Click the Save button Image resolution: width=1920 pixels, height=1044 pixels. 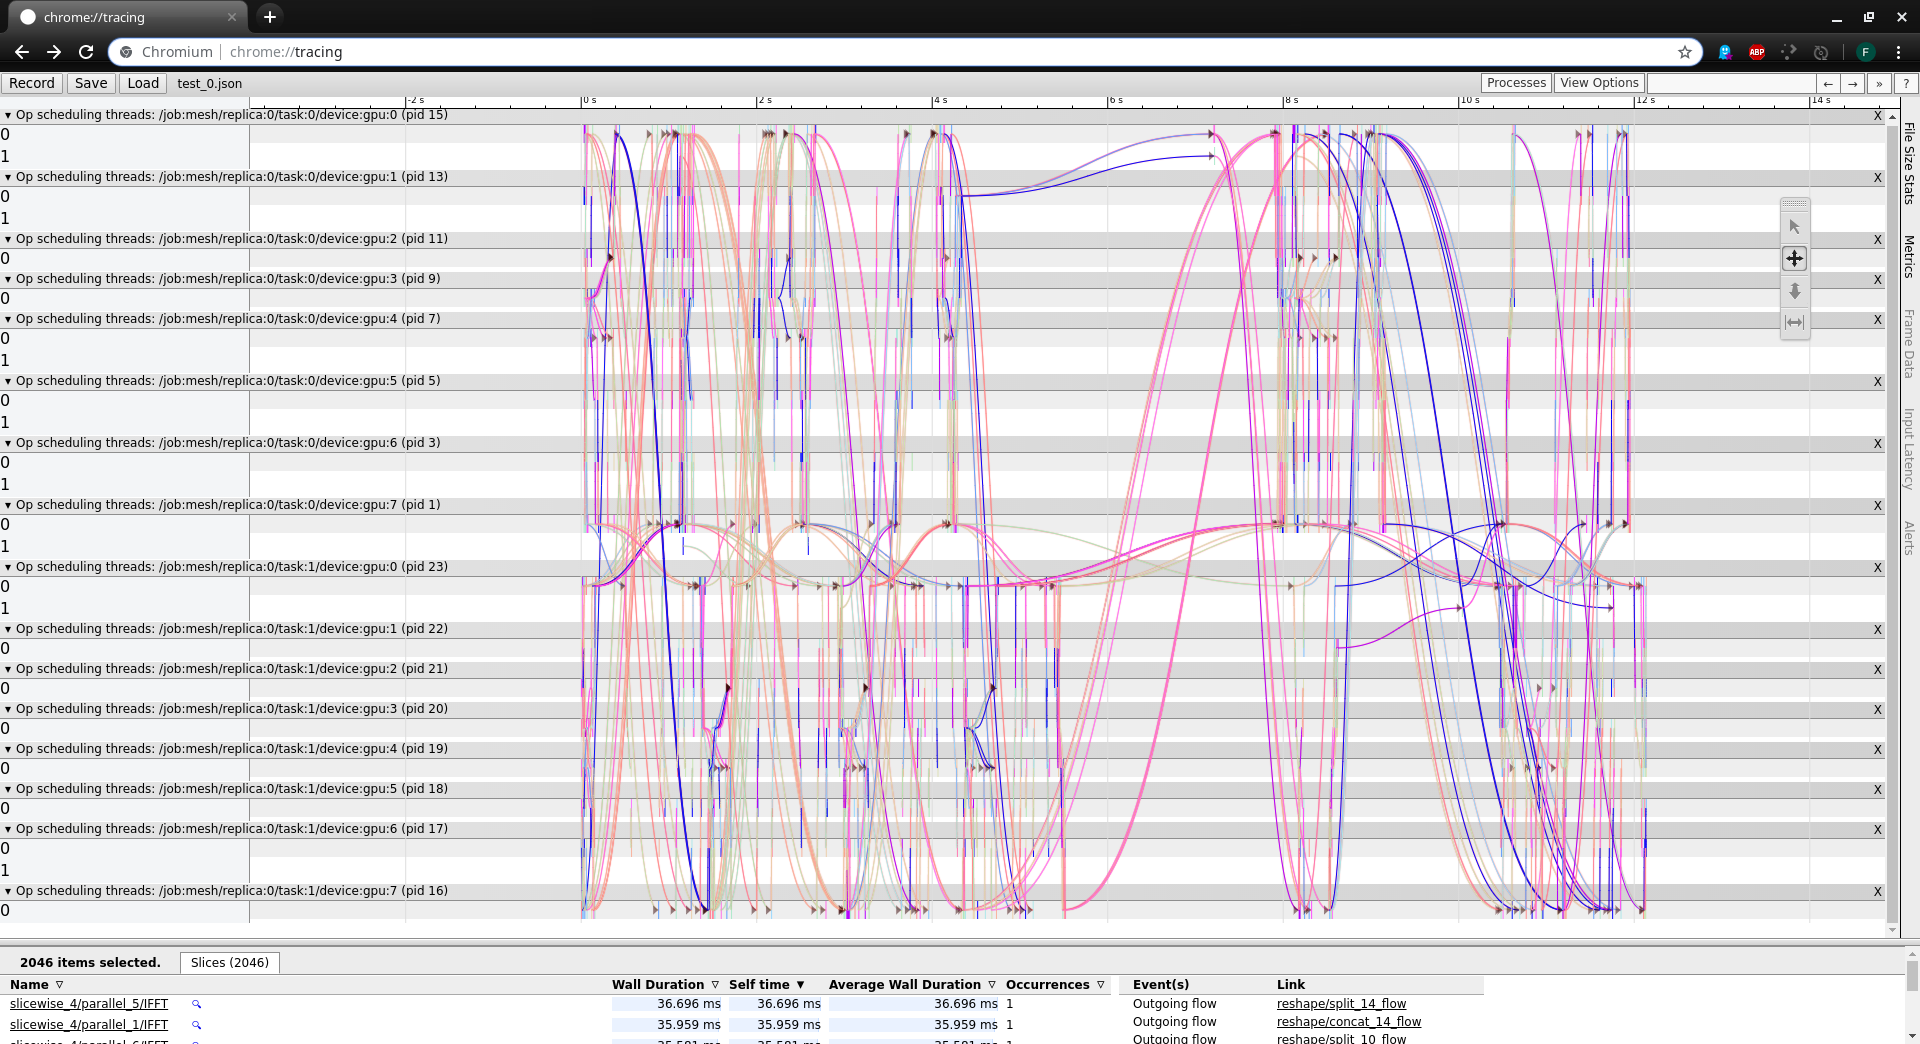click(x=91, y=84)
